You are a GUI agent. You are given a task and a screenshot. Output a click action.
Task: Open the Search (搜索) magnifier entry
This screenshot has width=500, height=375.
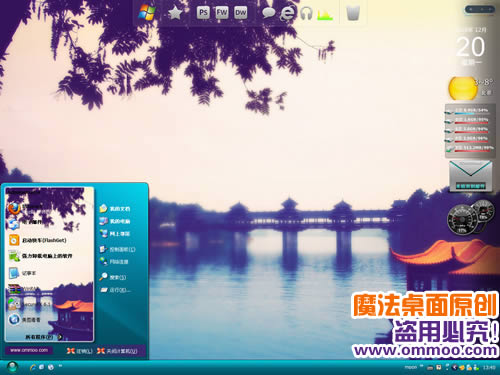click(x=112, y=277)
